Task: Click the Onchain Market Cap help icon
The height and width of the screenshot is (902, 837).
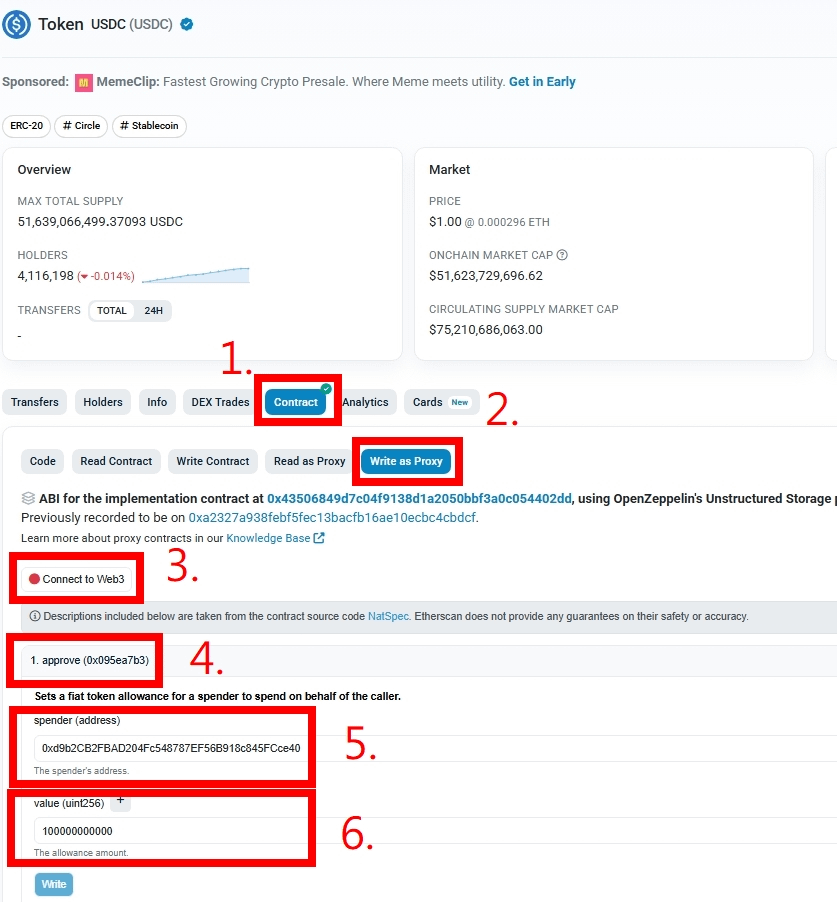Action: pos(562,255)
